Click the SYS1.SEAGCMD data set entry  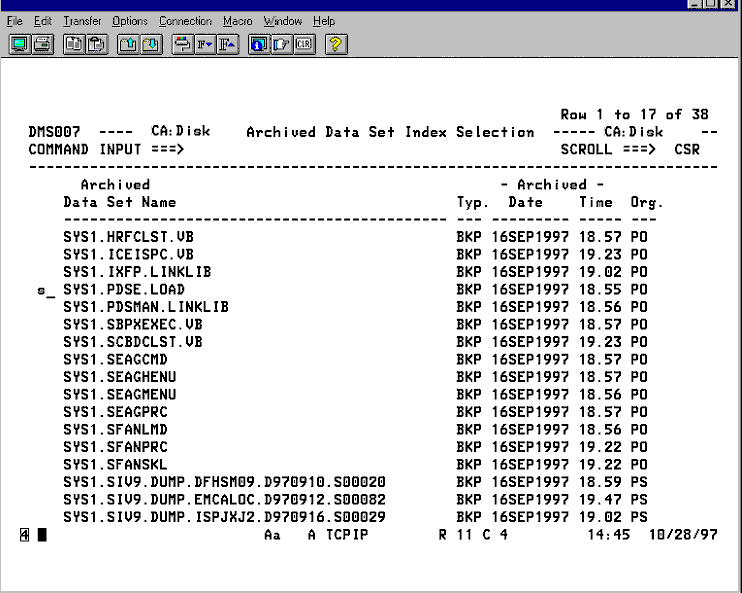(114, 359)
